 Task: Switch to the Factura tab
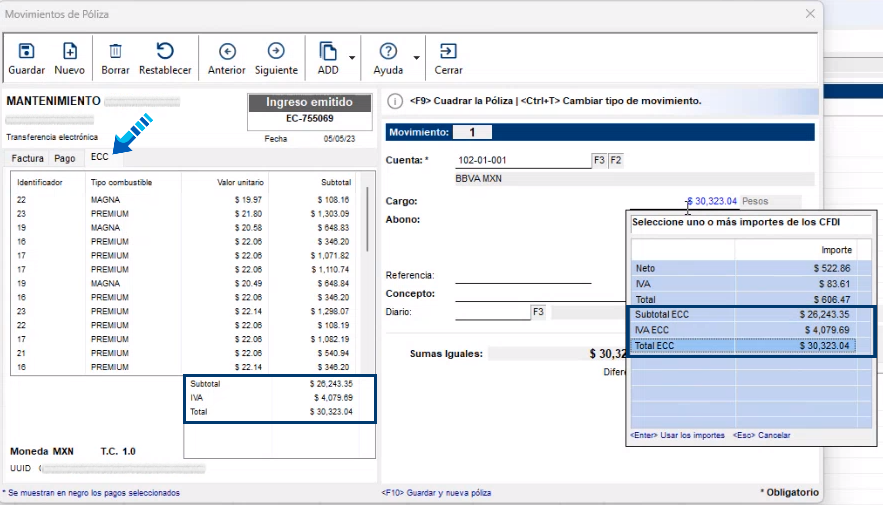27,158
